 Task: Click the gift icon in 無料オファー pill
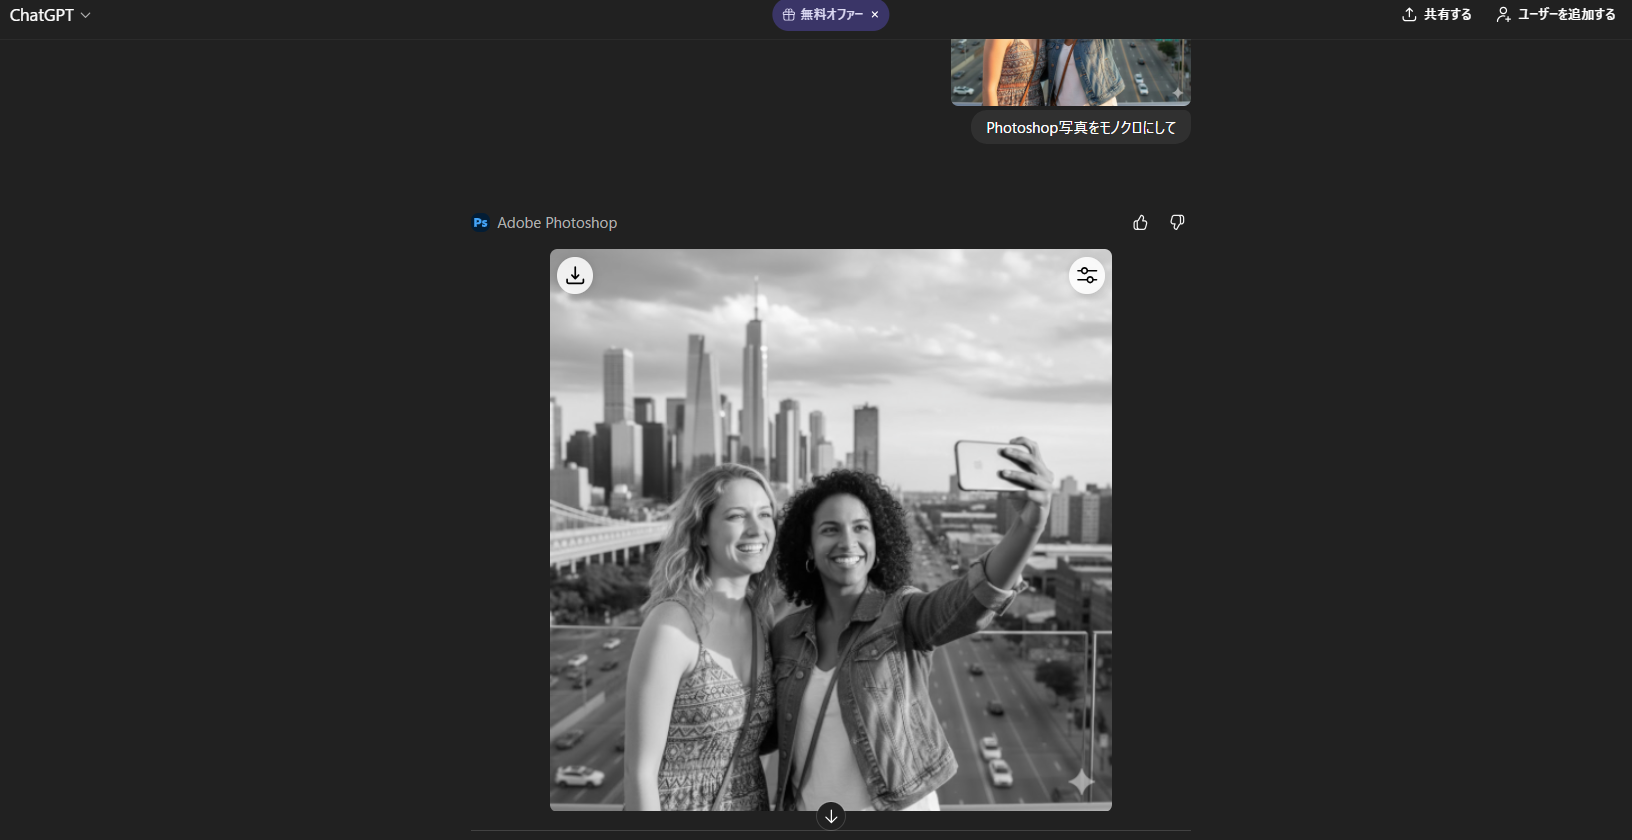pos(789,15)
